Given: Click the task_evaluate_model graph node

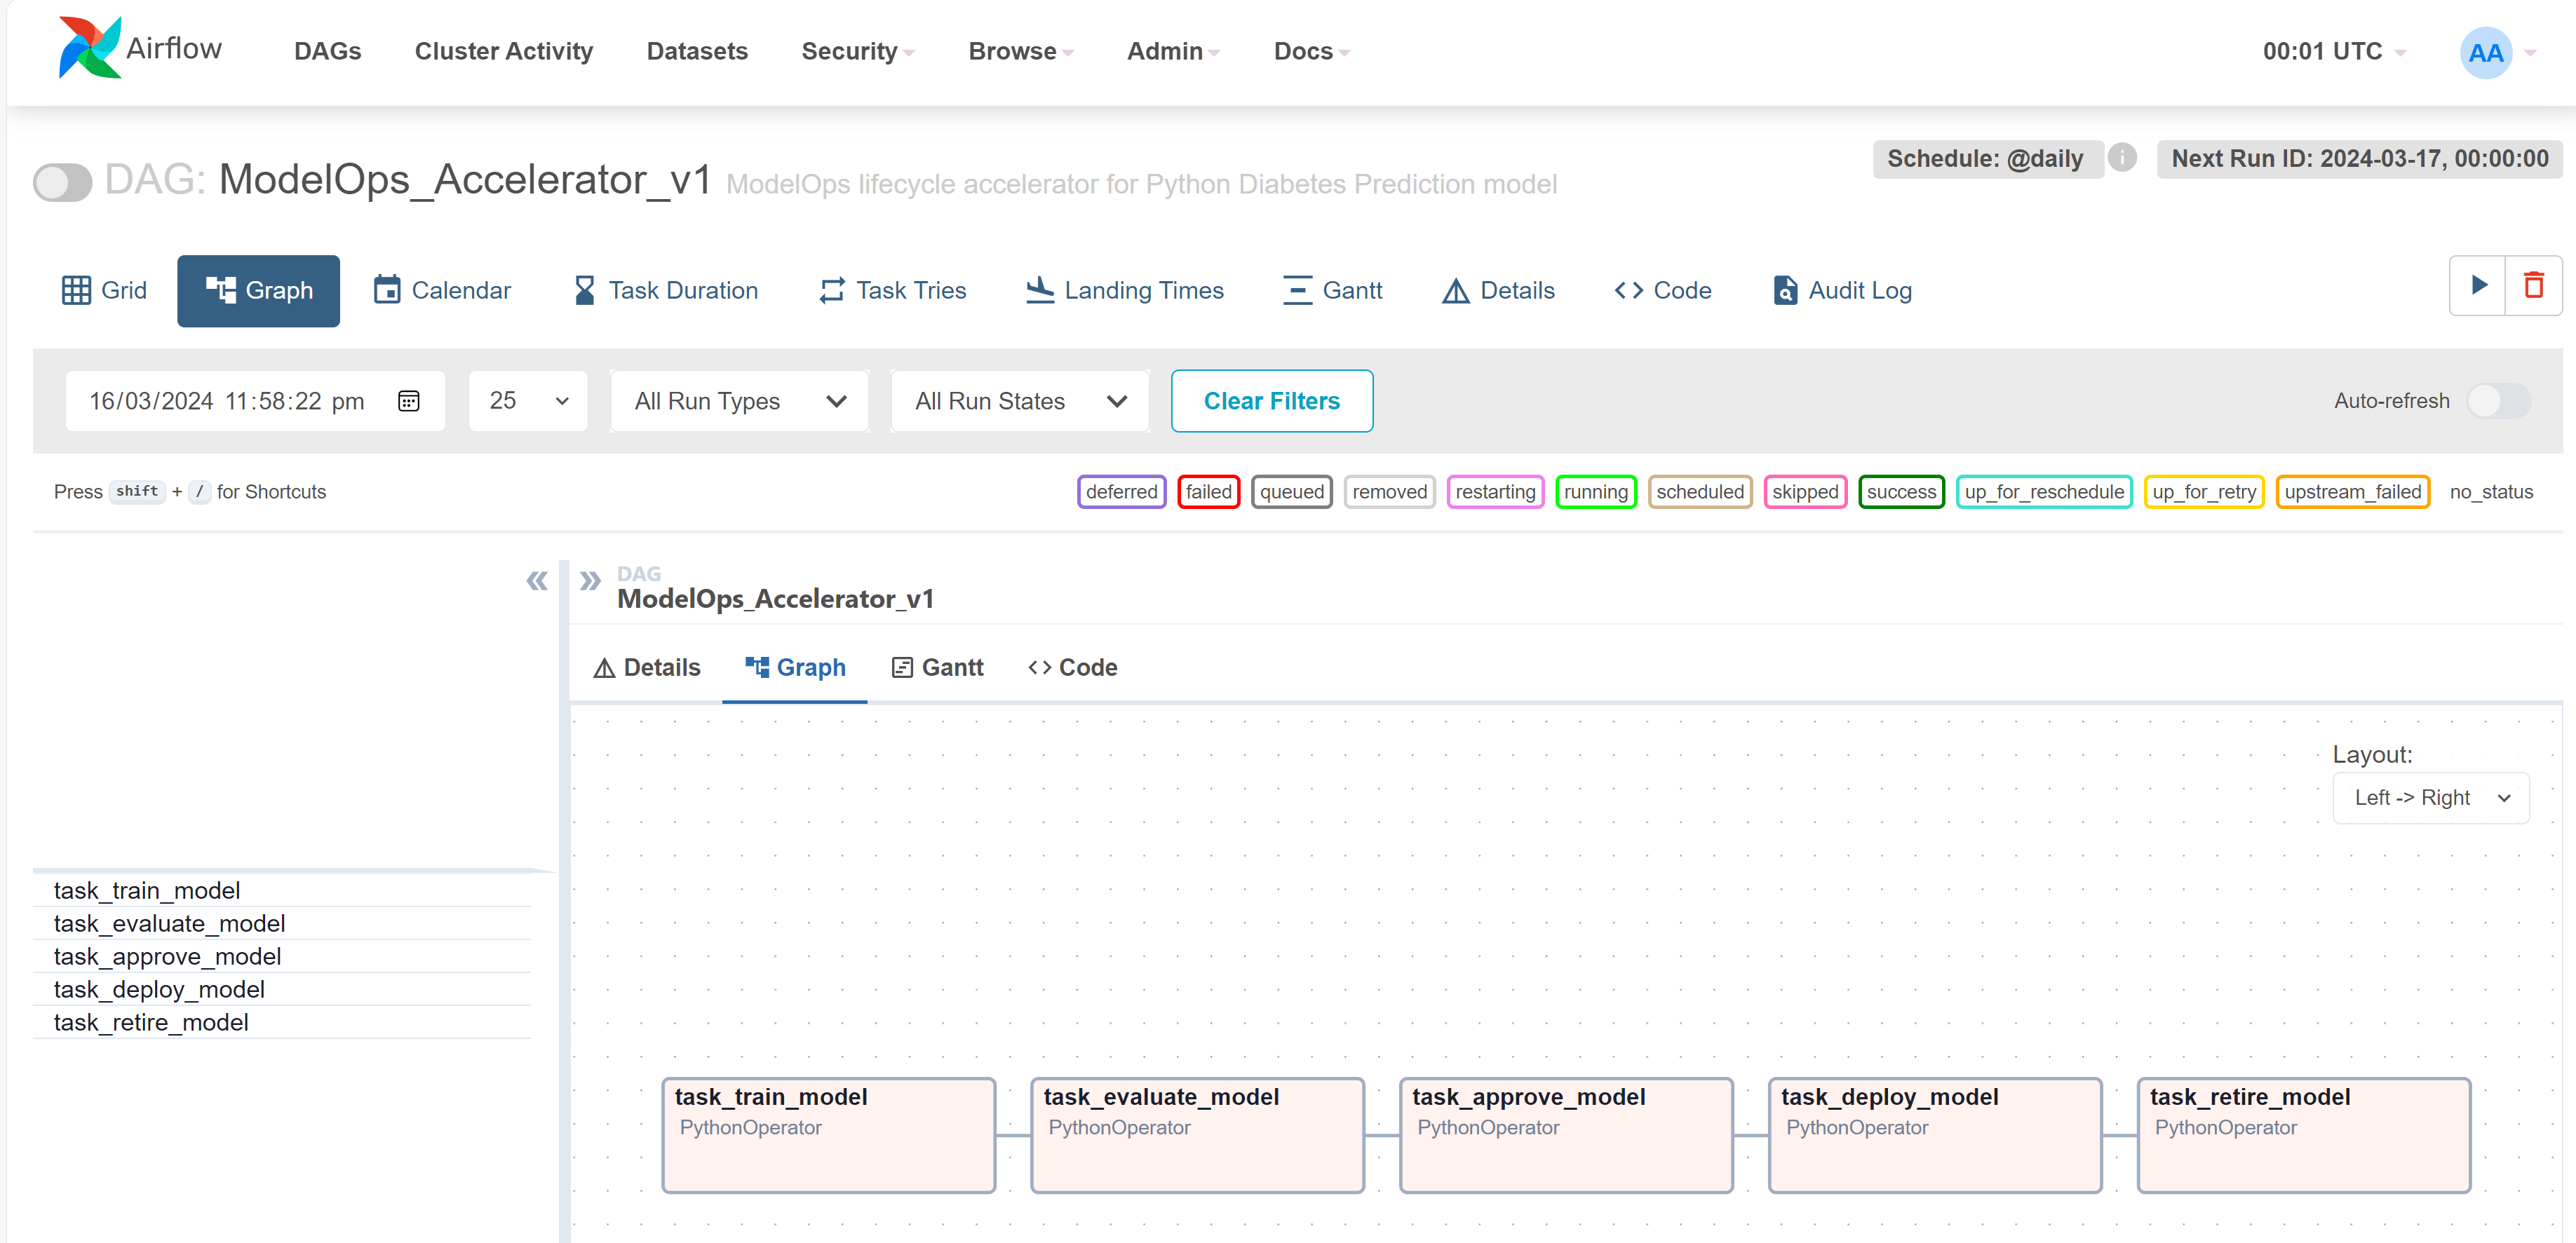Looking at the screenshot, I should point(1198,1135).
